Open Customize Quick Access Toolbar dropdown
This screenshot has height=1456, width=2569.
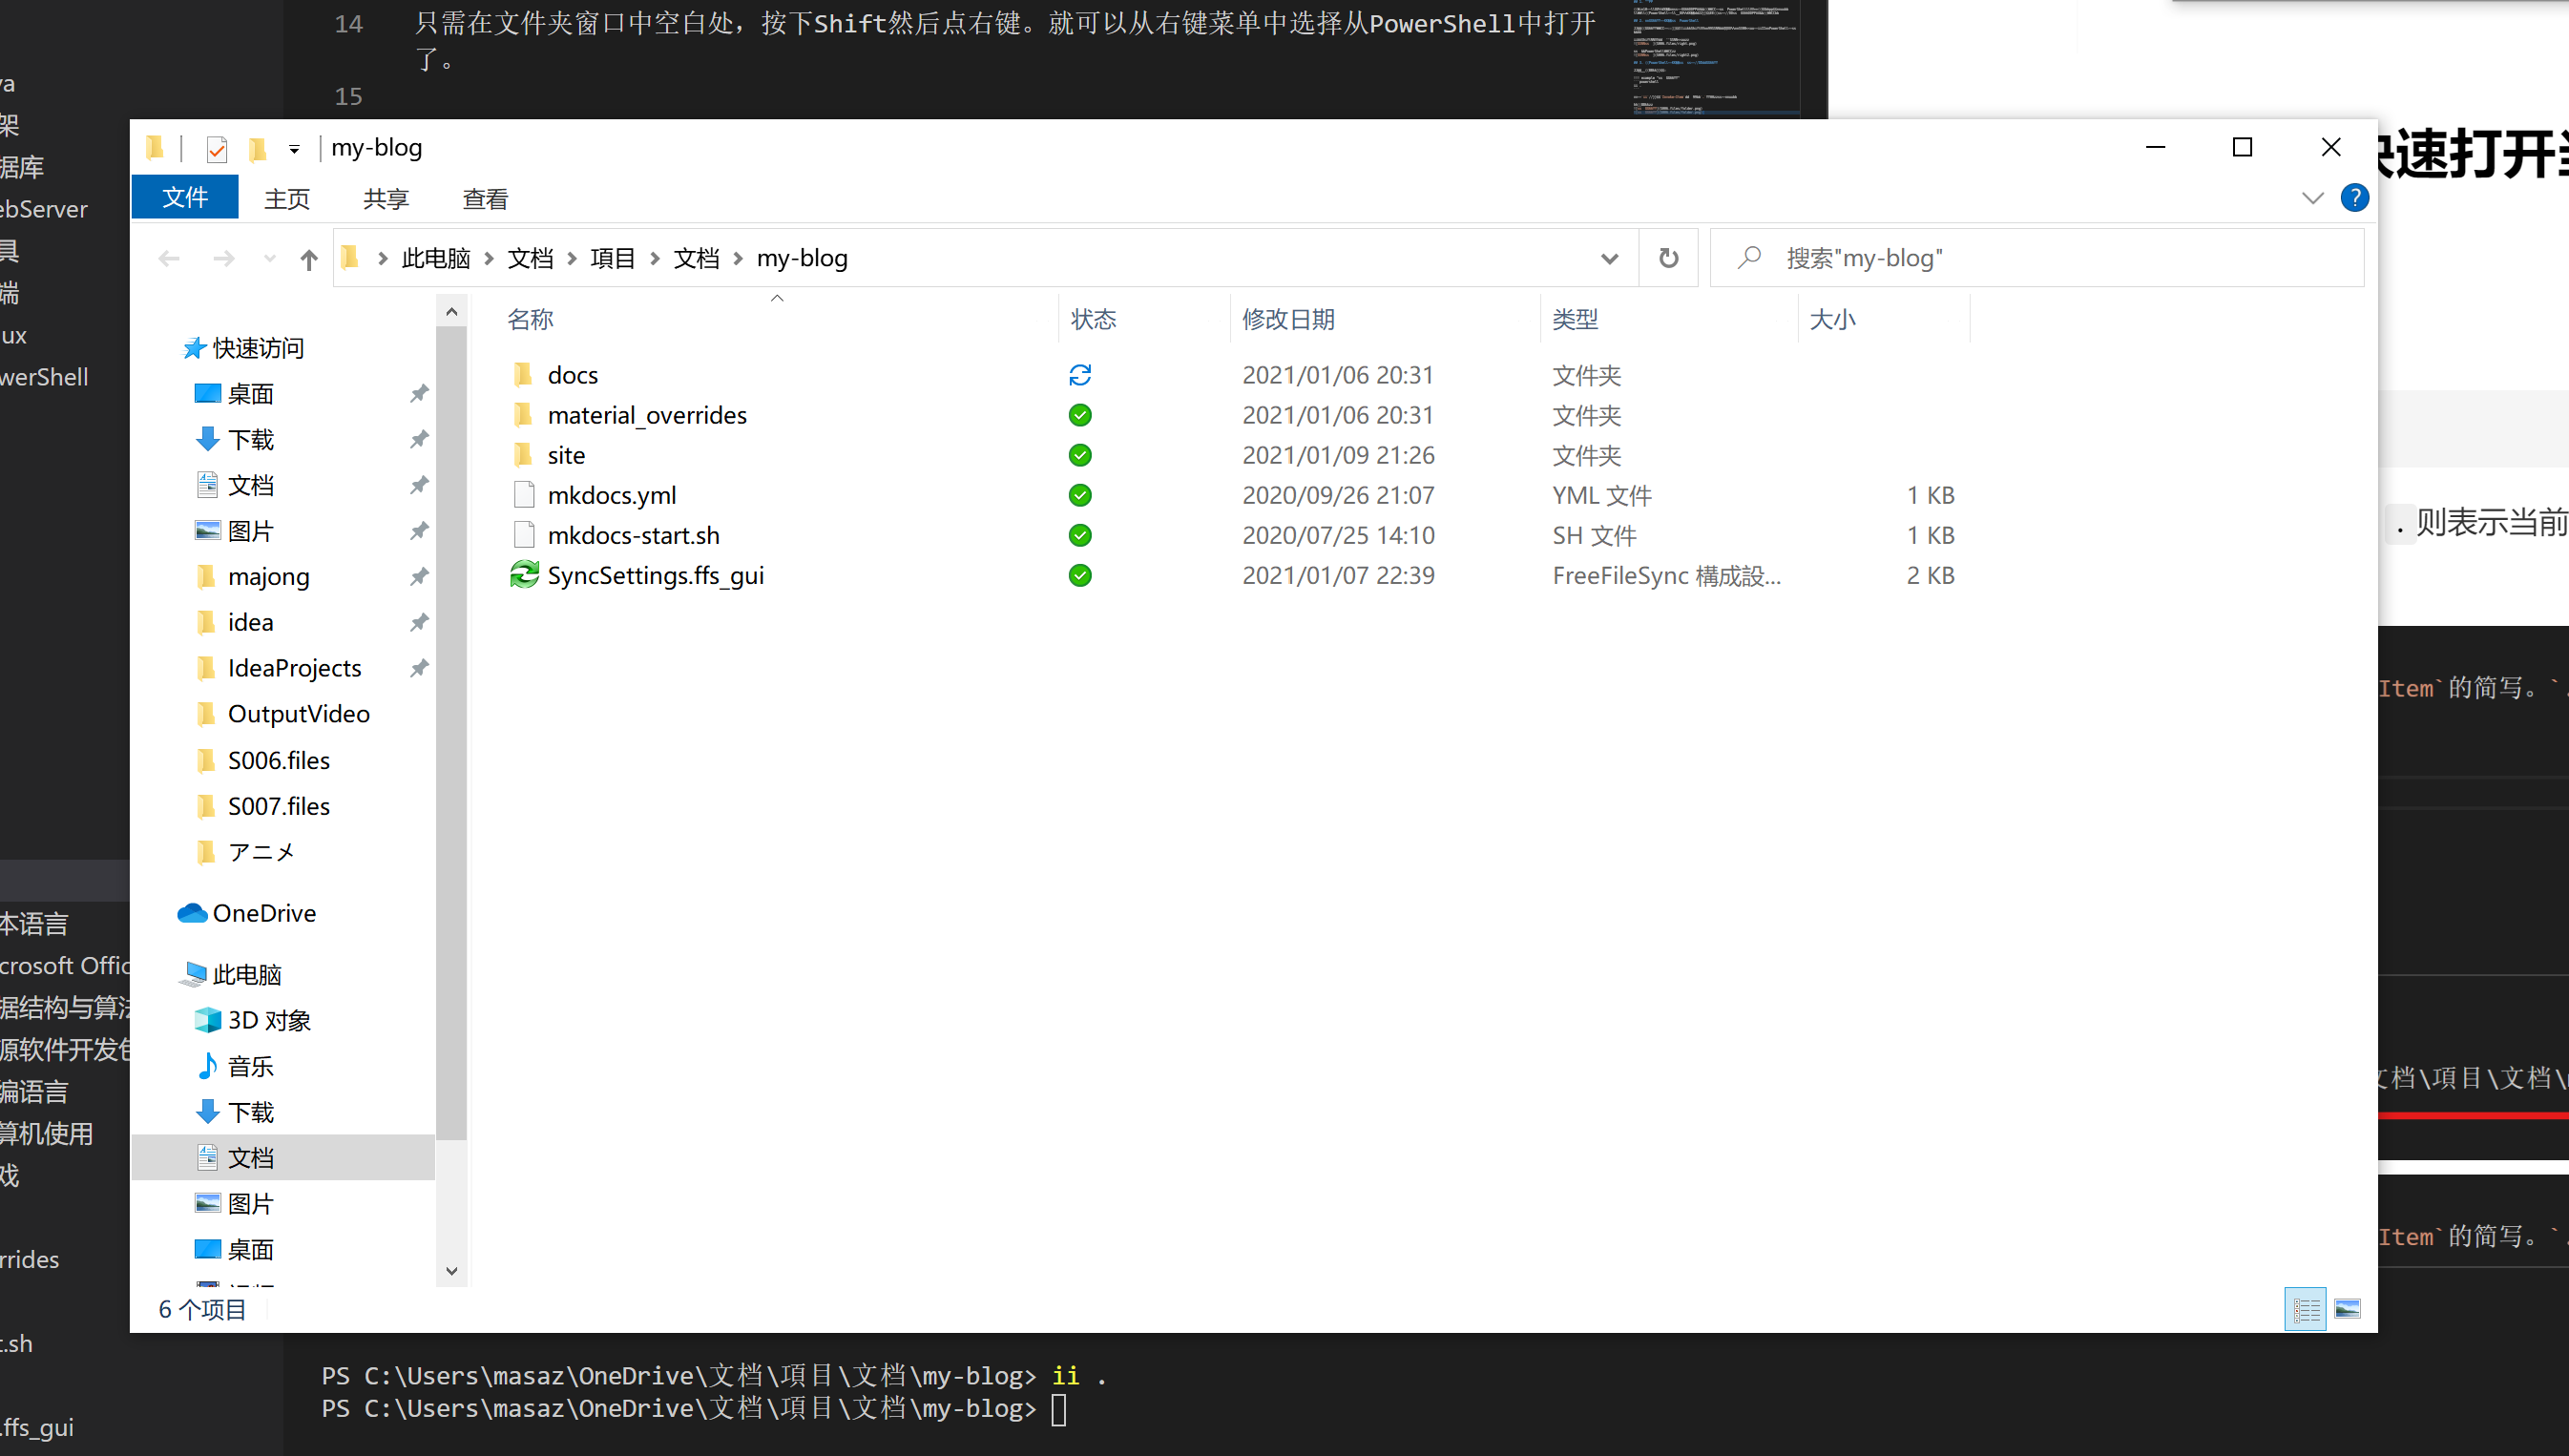coord(294,149)
